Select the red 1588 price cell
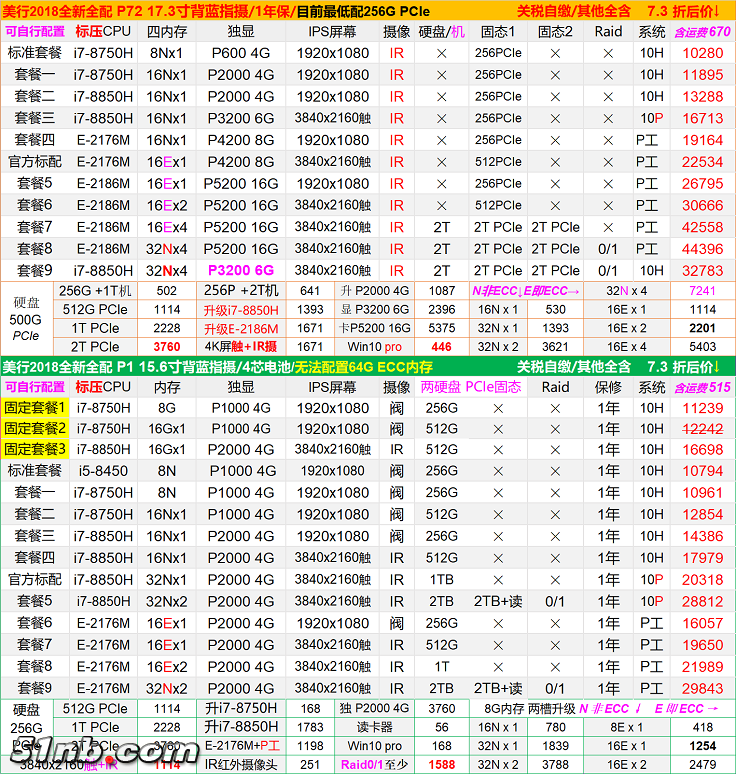 click(x=441, y=765)
